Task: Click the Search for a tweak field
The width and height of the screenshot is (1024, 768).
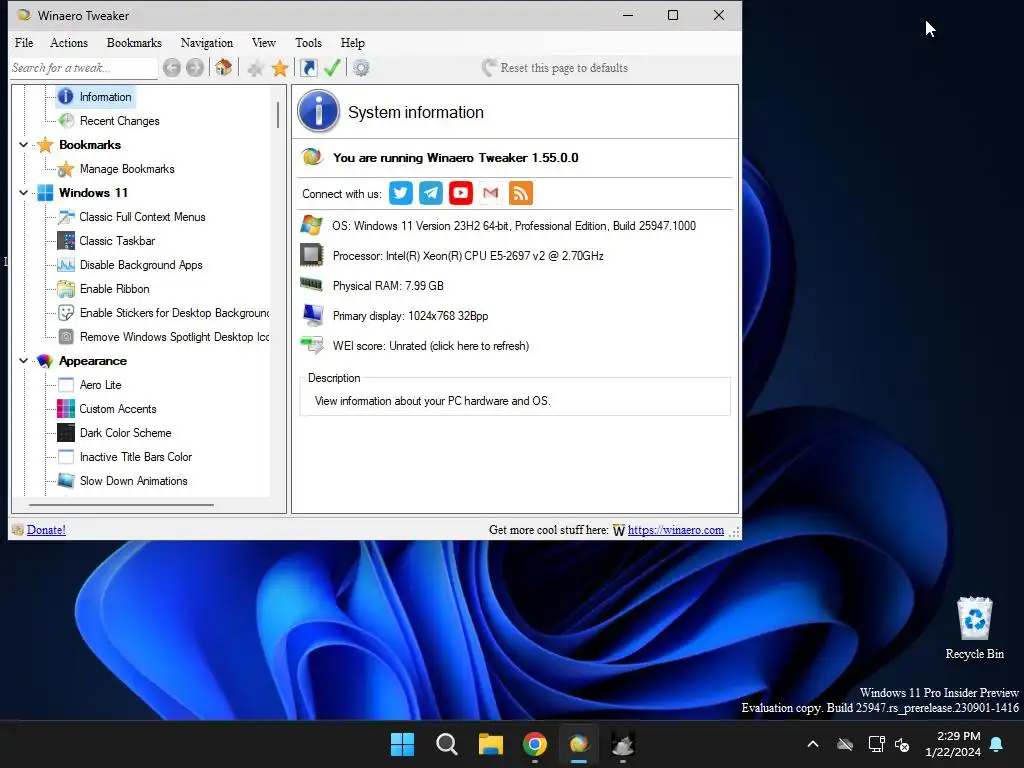Action: tap(84, 68)
